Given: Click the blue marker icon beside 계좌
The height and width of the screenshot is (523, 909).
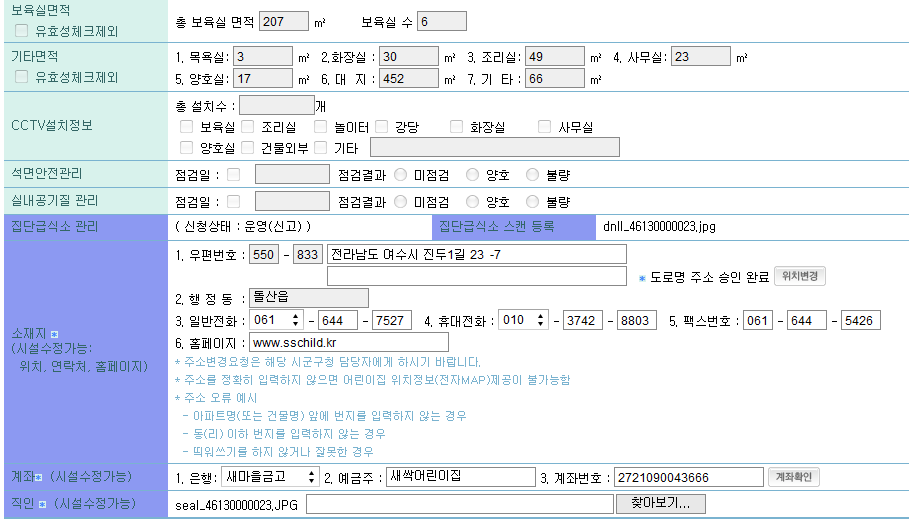Looking at the screenshot, I should 38,477.
